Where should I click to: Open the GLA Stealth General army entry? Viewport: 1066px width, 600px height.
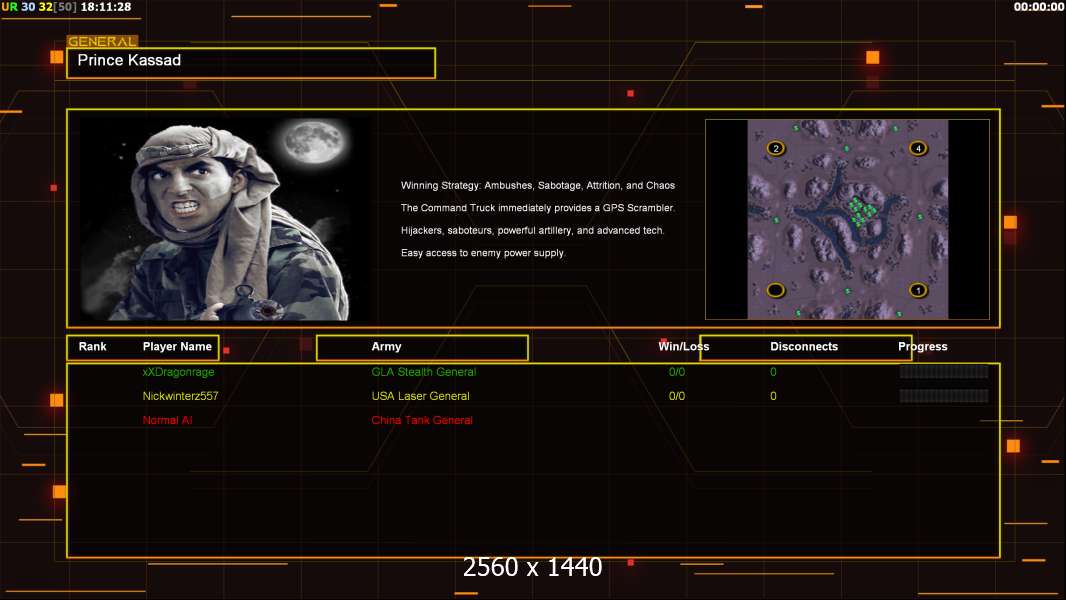coord(423,372)
